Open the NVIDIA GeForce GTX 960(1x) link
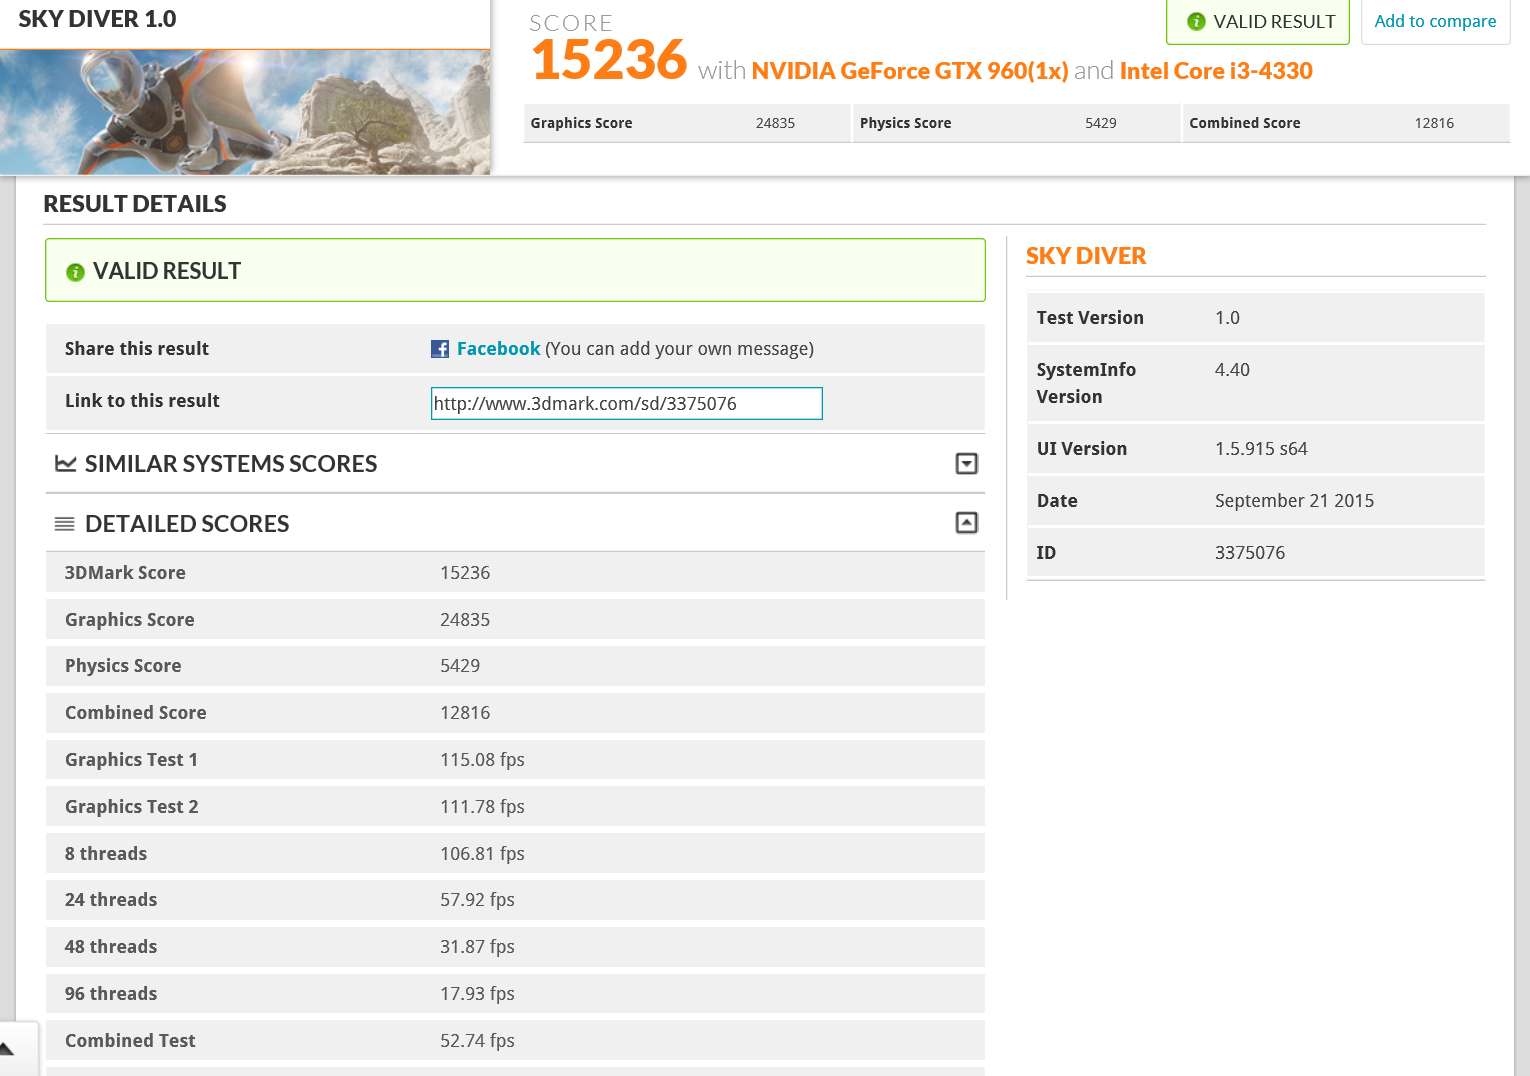1530x1076 pixels. [x=910, y=71]
